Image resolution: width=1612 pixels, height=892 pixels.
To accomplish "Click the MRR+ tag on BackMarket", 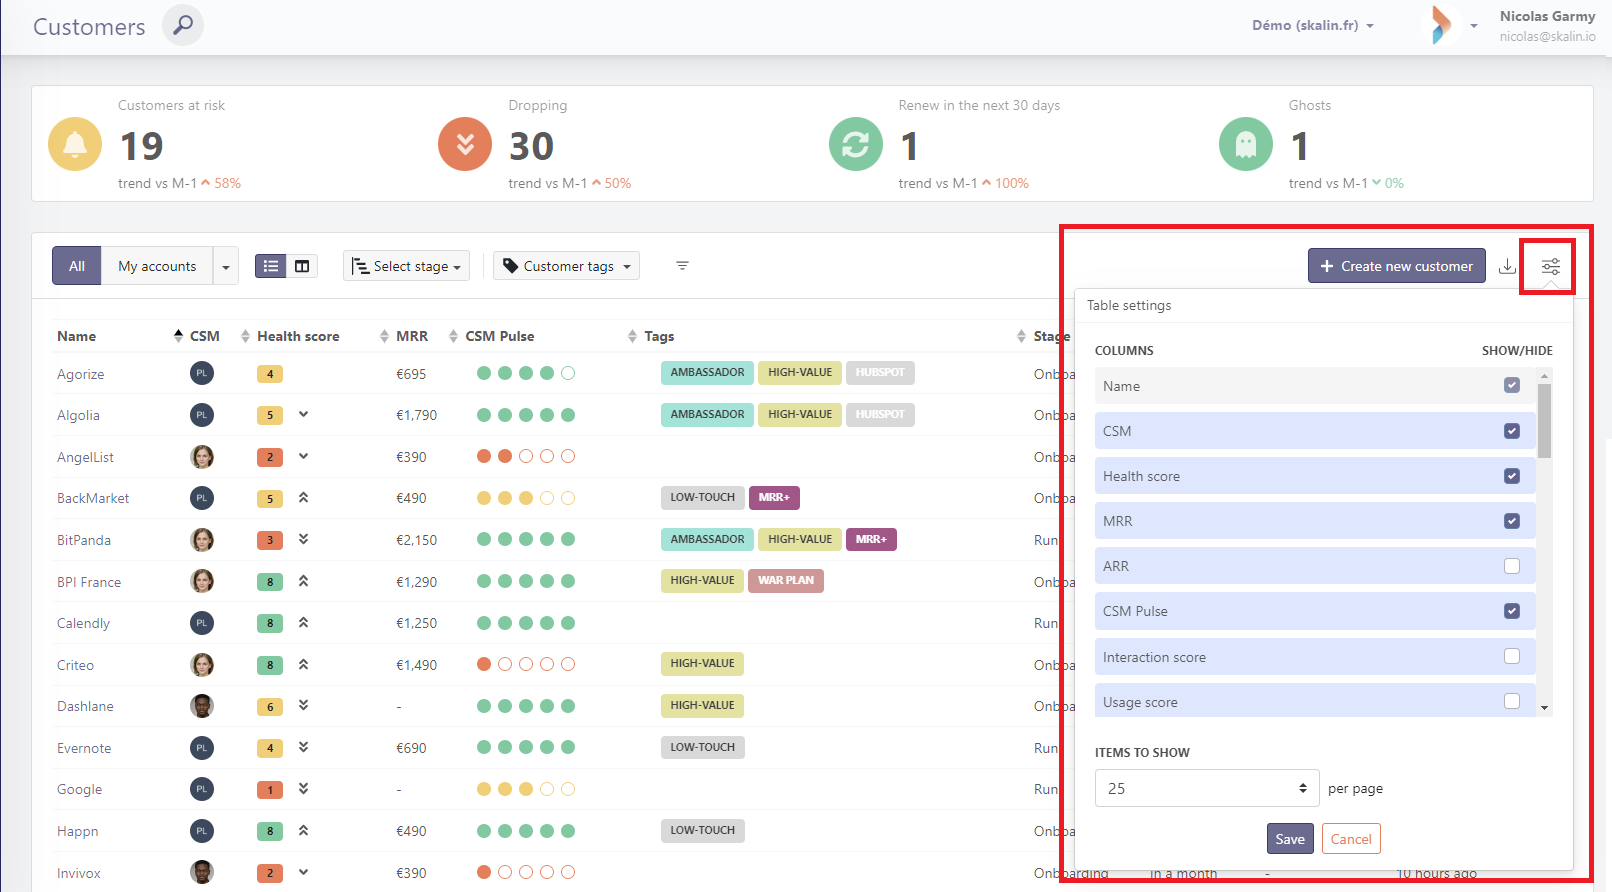I will 774,497.
